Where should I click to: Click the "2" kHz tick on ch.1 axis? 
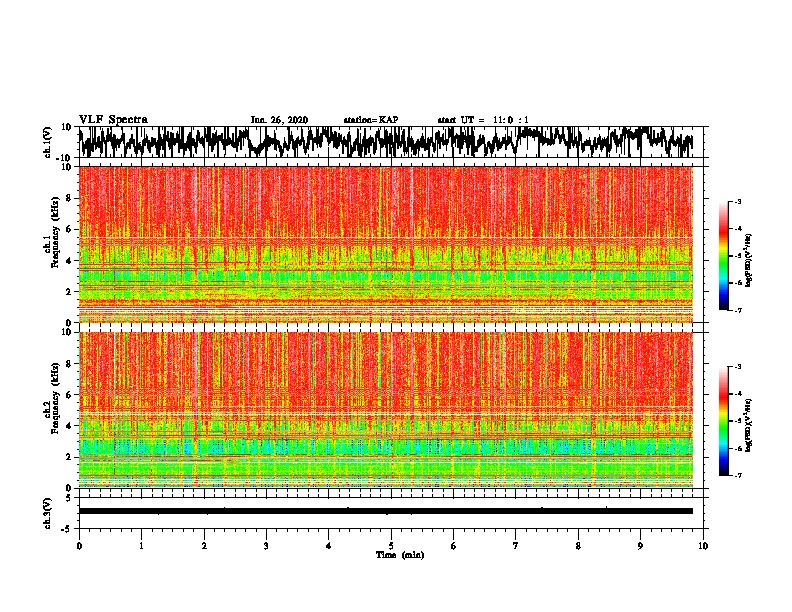[69, 292]
